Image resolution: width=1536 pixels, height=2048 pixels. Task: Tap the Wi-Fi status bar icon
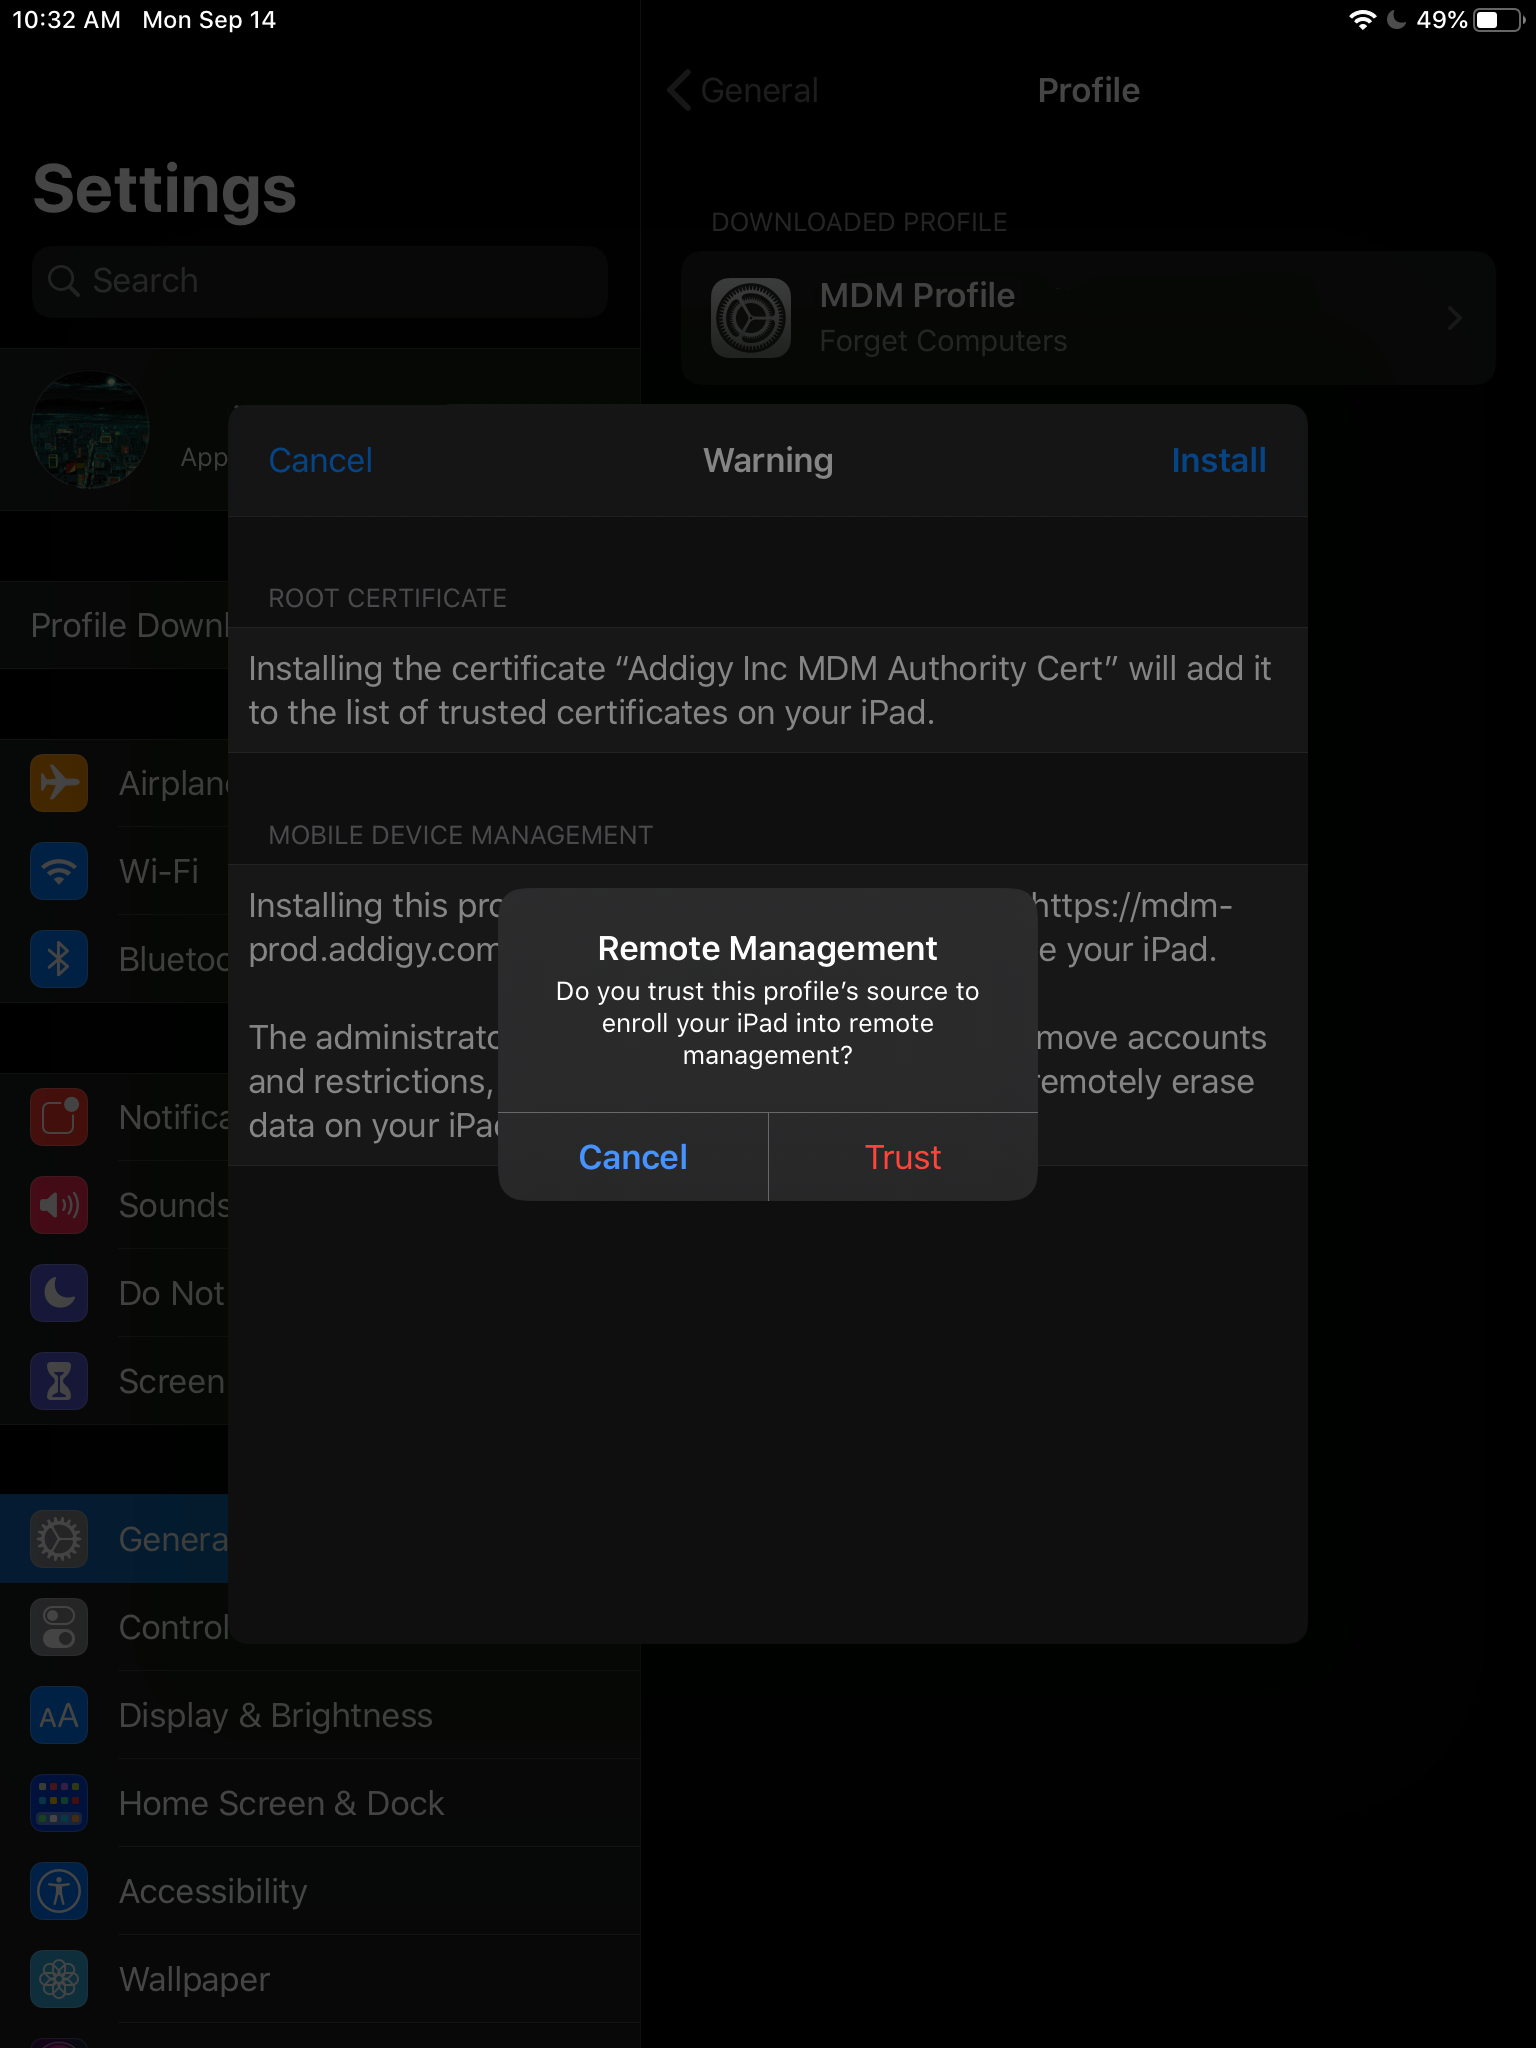coord(1362,20)
